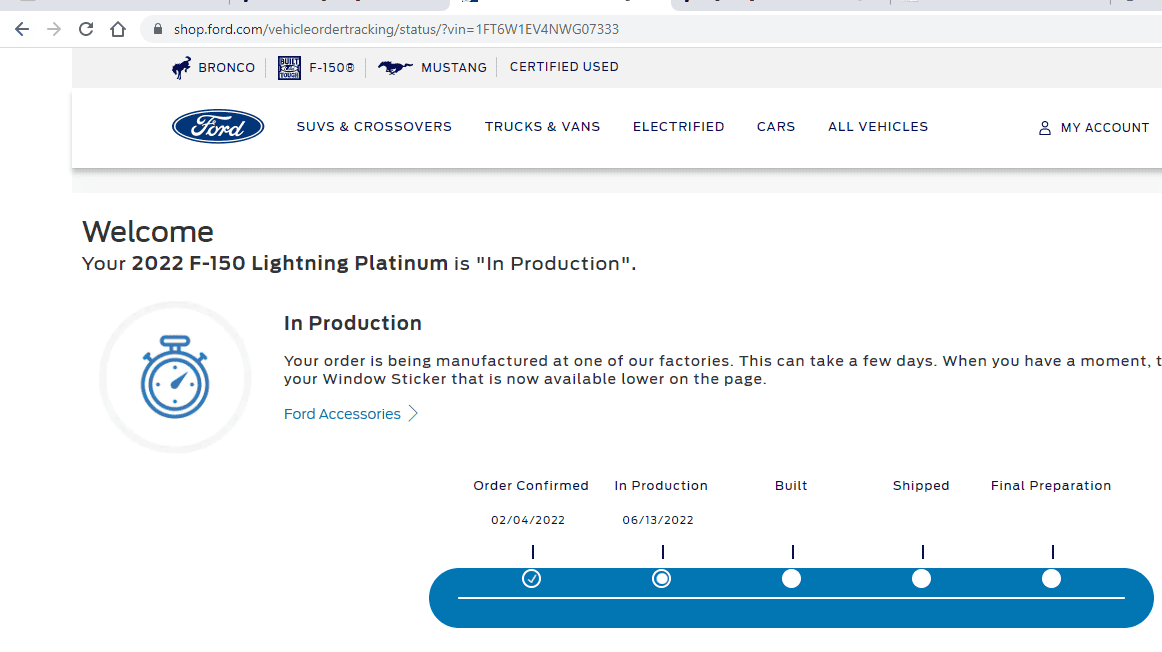
Task: Click the My Account person icon
Action: [x=1045, y=128]
